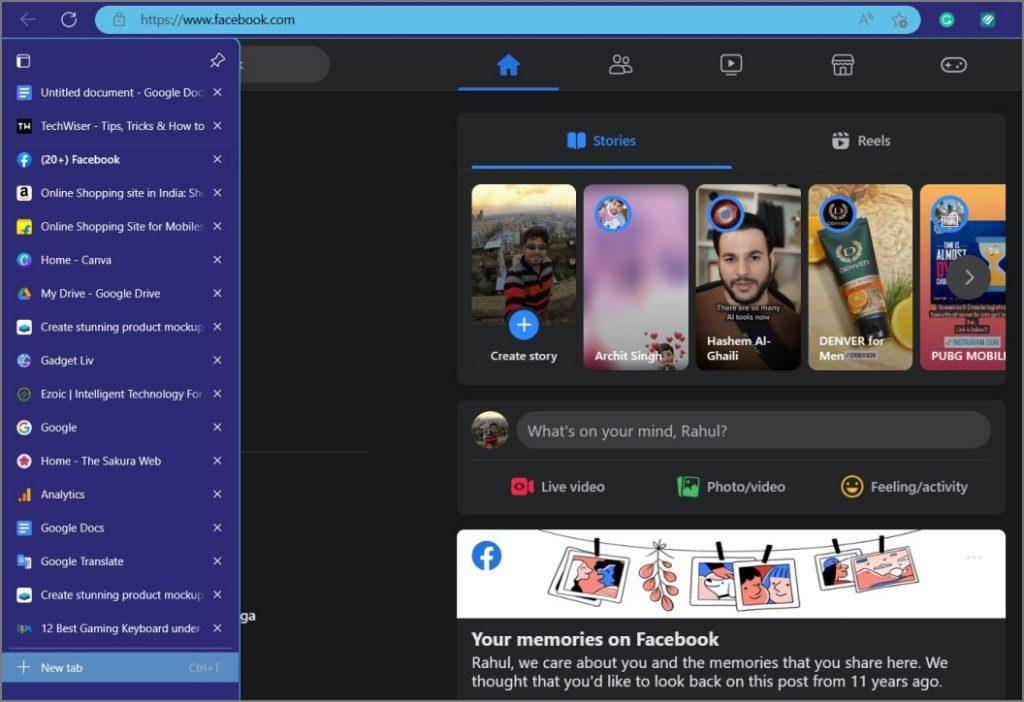Open Facebook Friends icon
Viewport: 1024px width, 702px height.
pos(620,65)
